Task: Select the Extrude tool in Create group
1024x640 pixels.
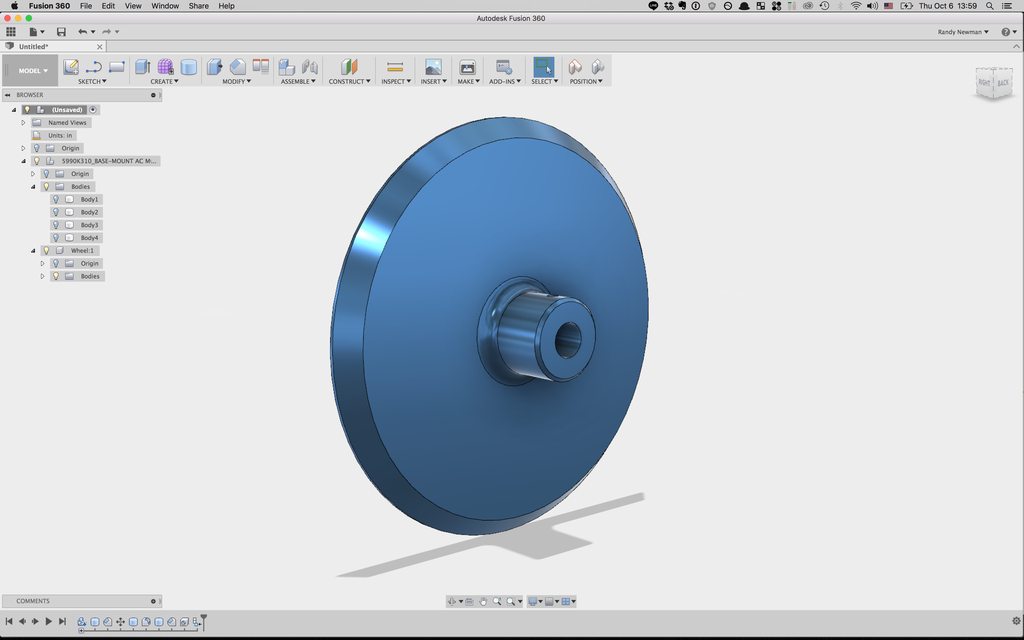Action: (x=142, y=67)
